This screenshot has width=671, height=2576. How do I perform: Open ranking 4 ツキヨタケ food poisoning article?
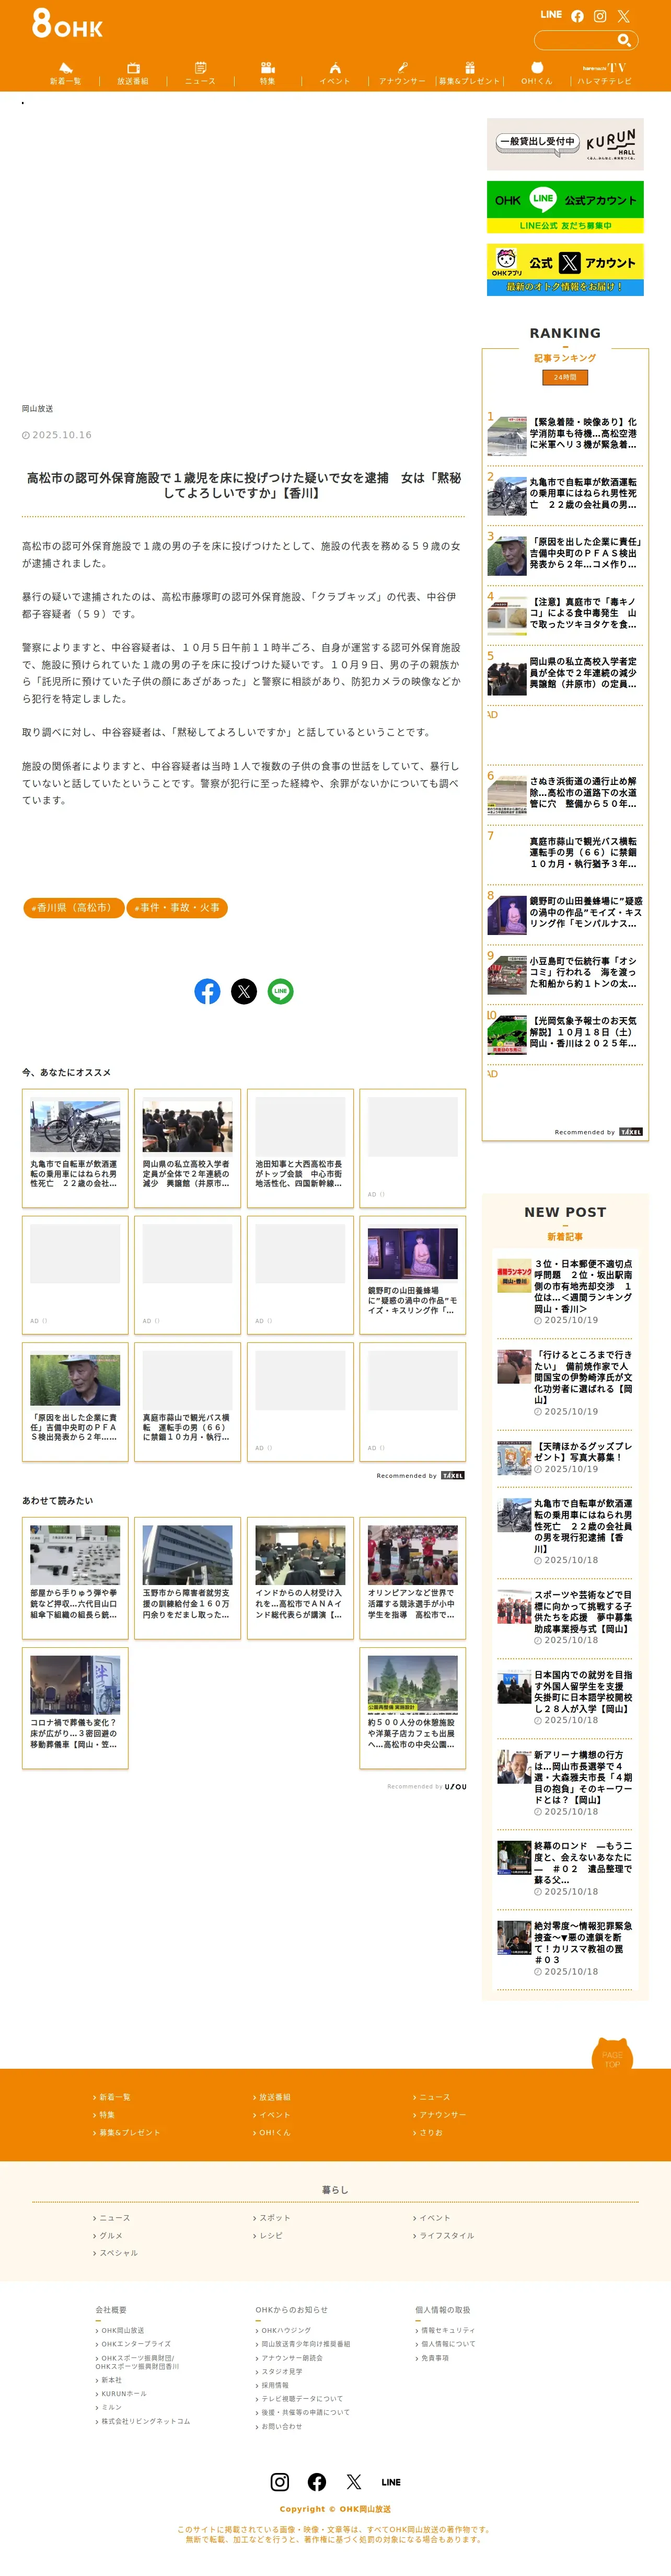pos(565,614)
